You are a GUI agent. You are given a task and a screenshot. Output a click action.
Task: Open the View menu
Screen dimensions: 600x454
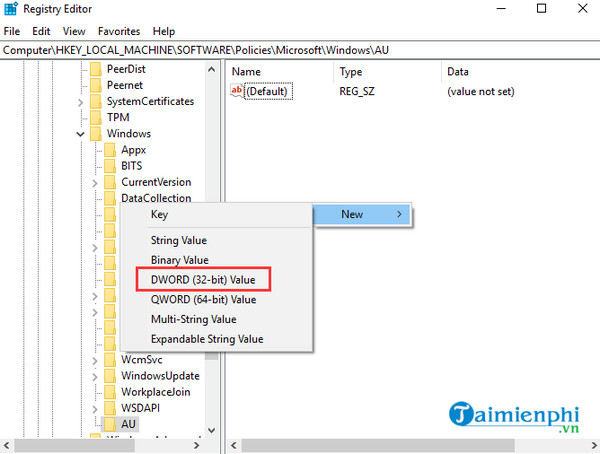[74, 31]
